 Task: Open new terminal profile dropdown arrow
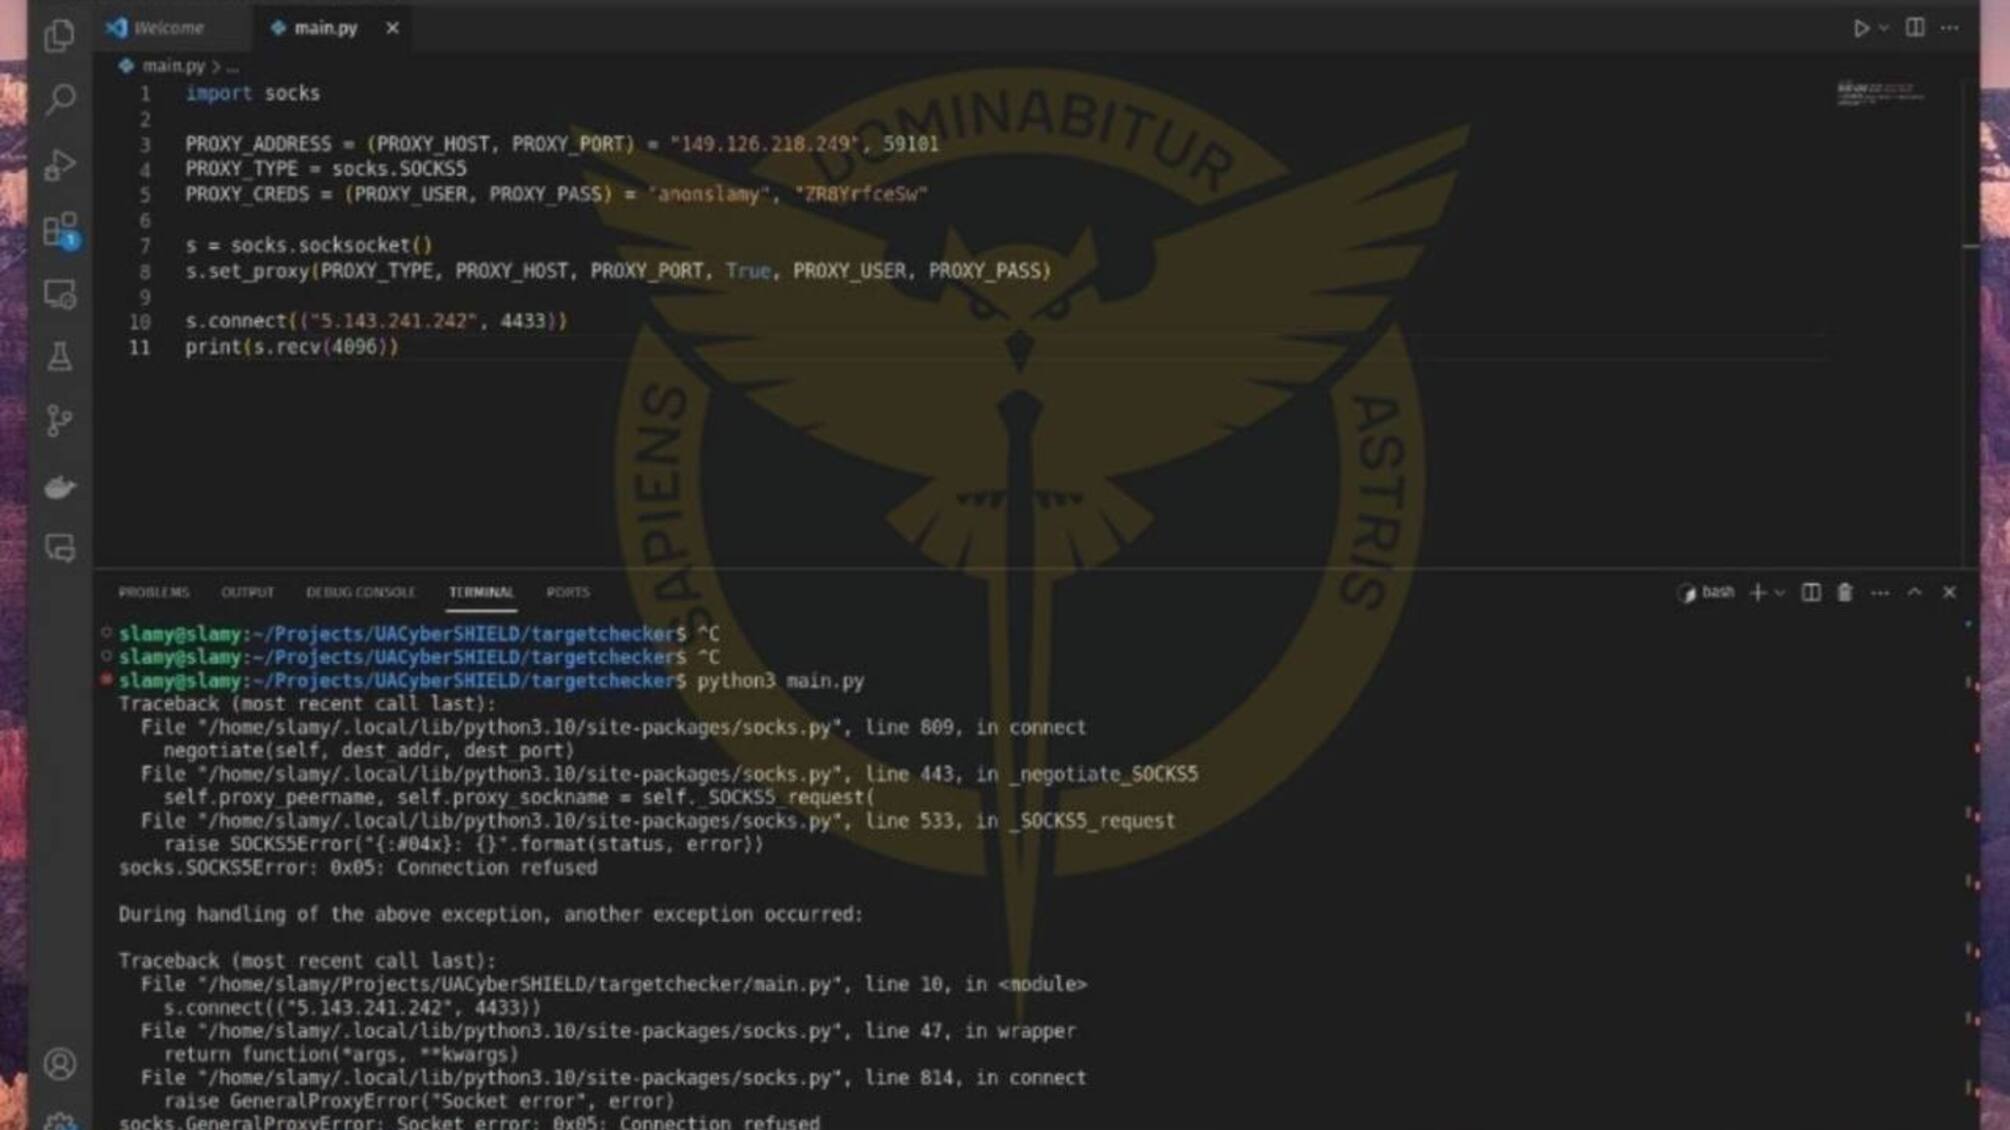point(1780,593)
